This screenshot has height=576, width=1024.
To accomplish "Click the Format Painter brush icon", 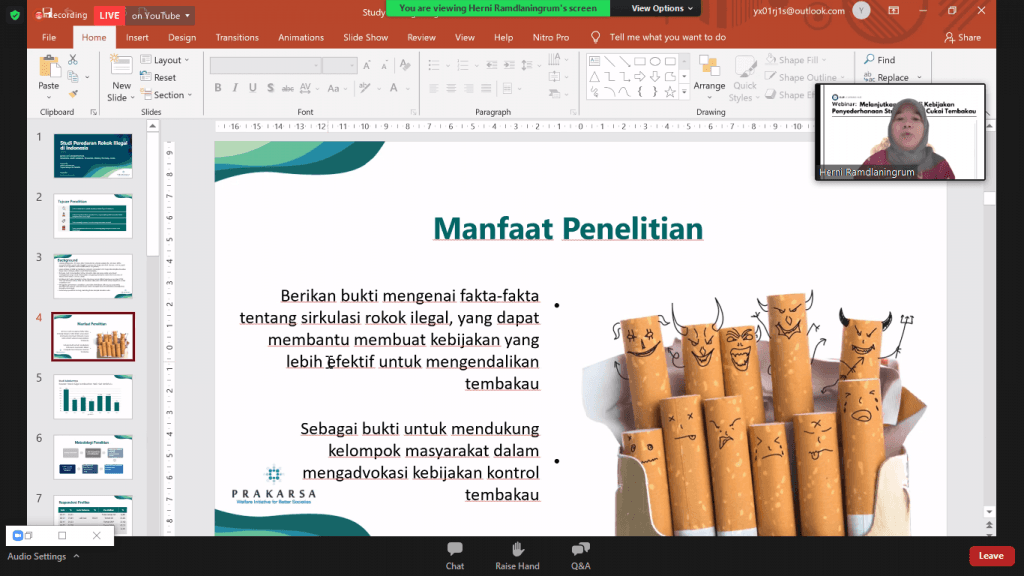I will coord(72,94).
